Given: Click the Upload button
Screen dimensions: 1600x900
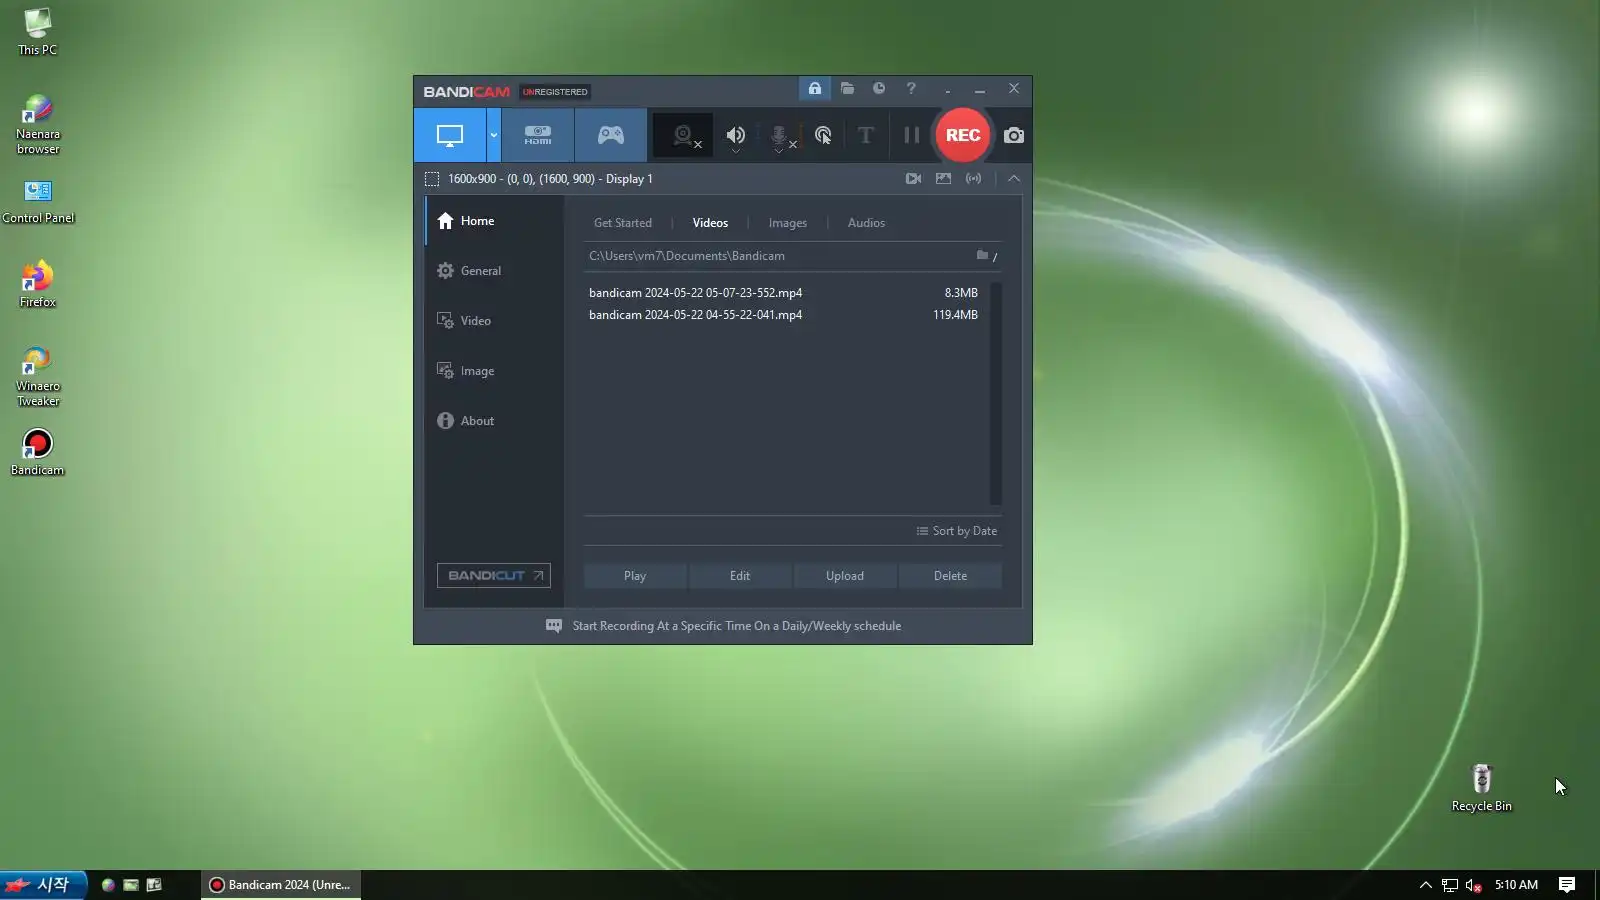Looking at the screenshot, I should pos(845,576).
